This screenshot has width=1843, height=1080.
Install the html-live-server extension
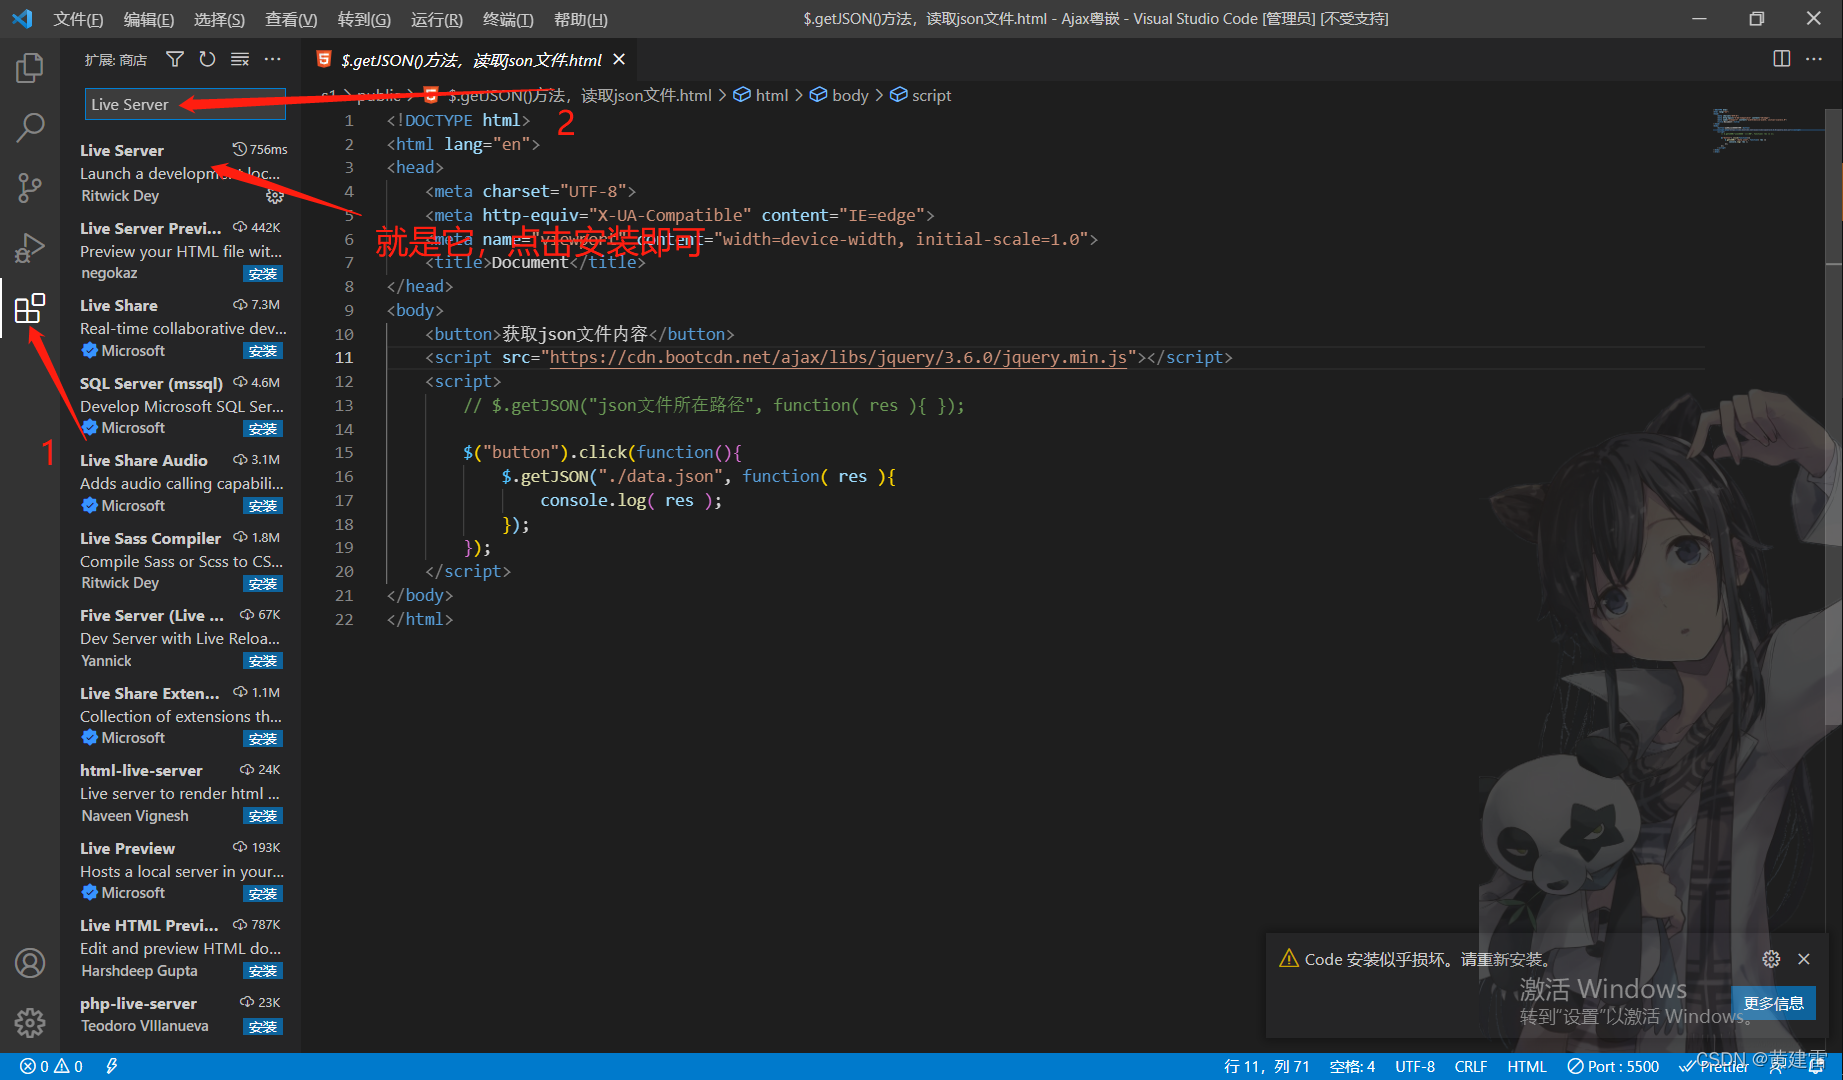click(x=263, y=816)
